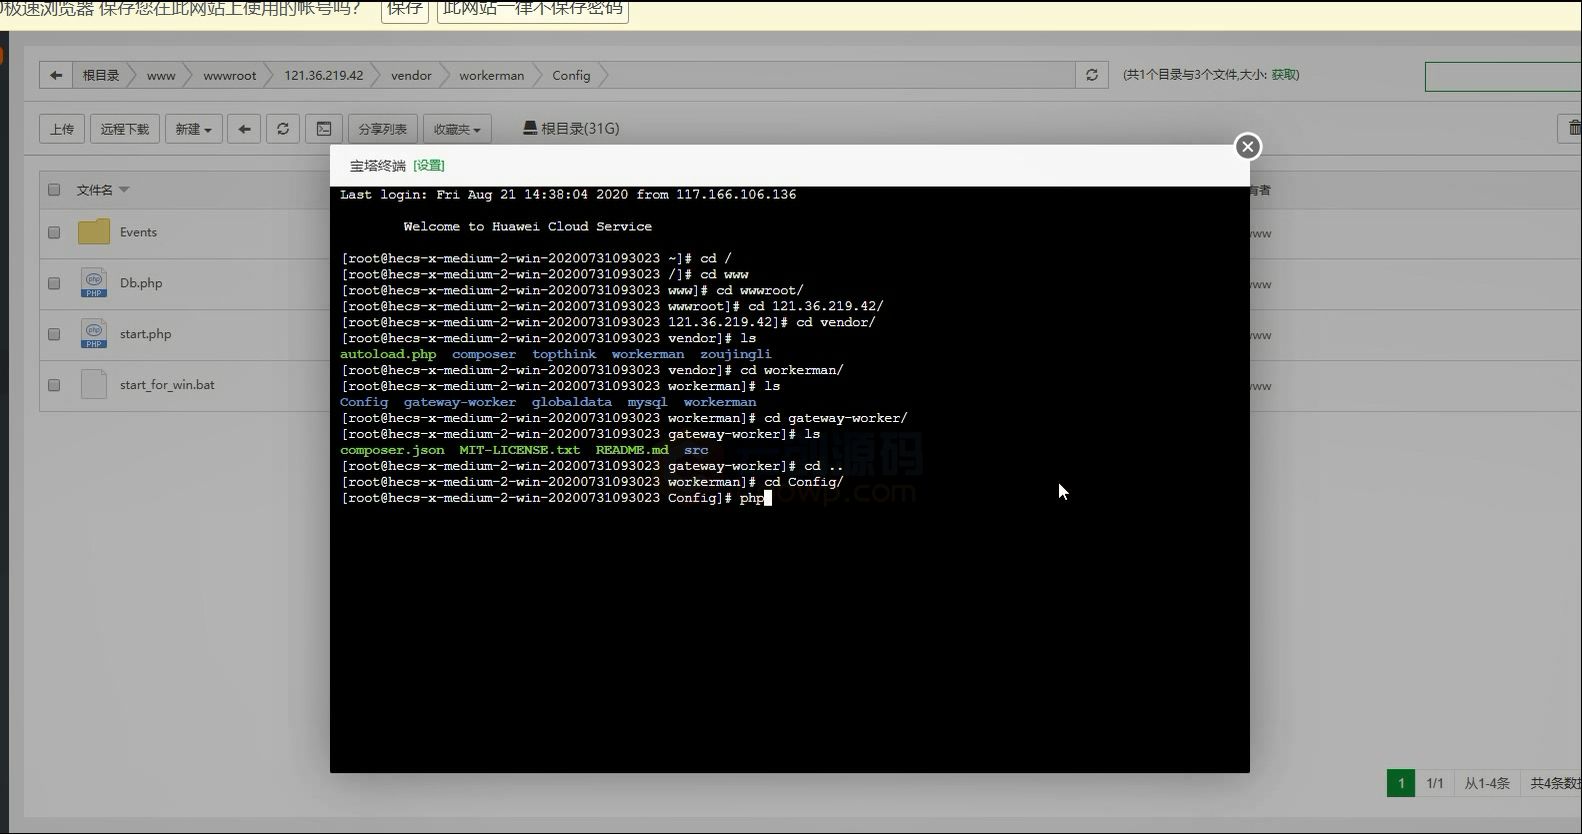Sort by 文件名 column arrow
Image resolution: width=1582 pixels, height=834 pixels.
[124, 190]
